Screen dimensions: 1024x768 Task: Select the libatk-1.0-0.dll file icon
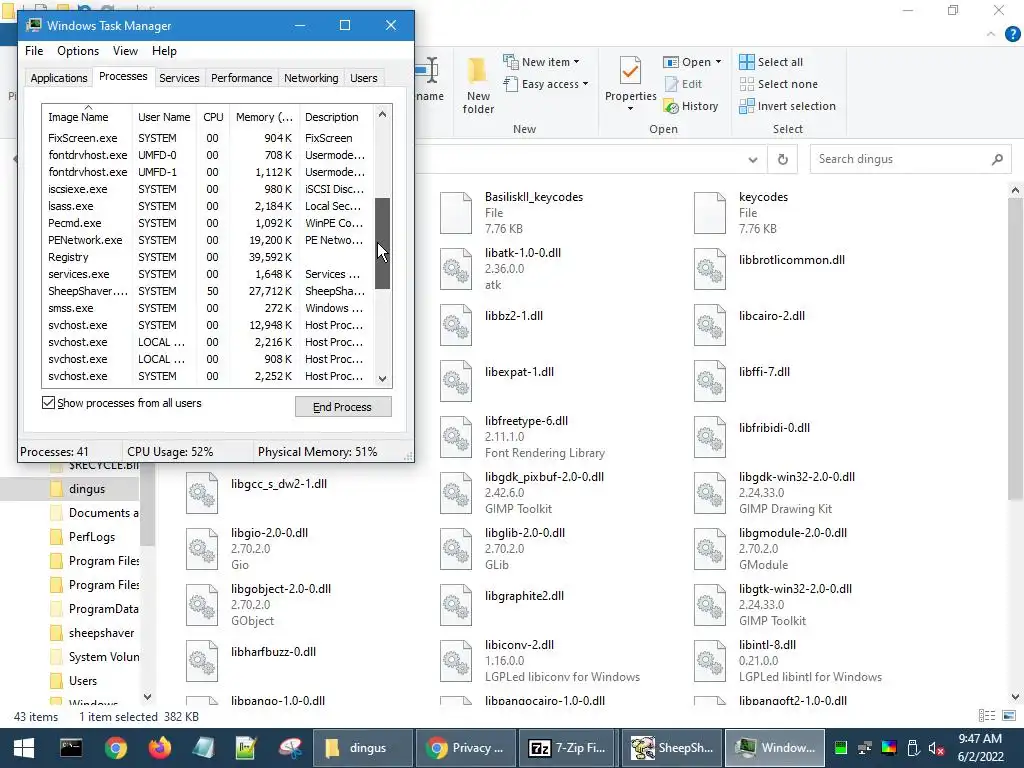pos(456,268)
